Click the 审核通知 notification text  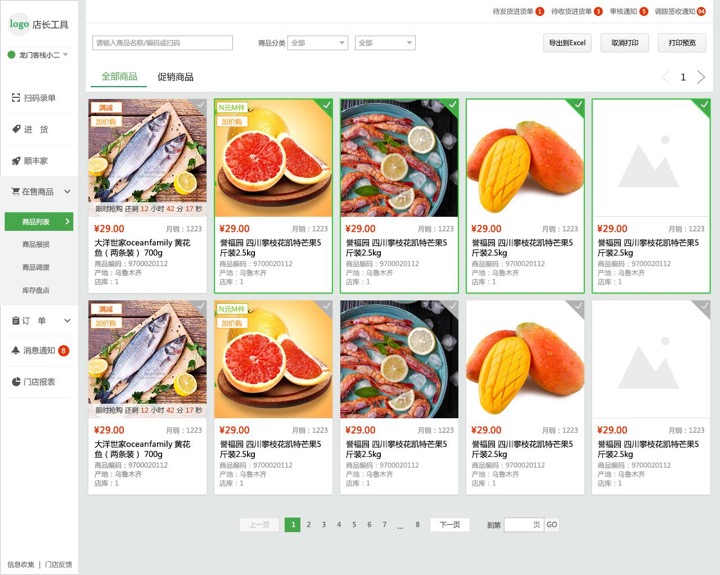(x=623, y=11)
